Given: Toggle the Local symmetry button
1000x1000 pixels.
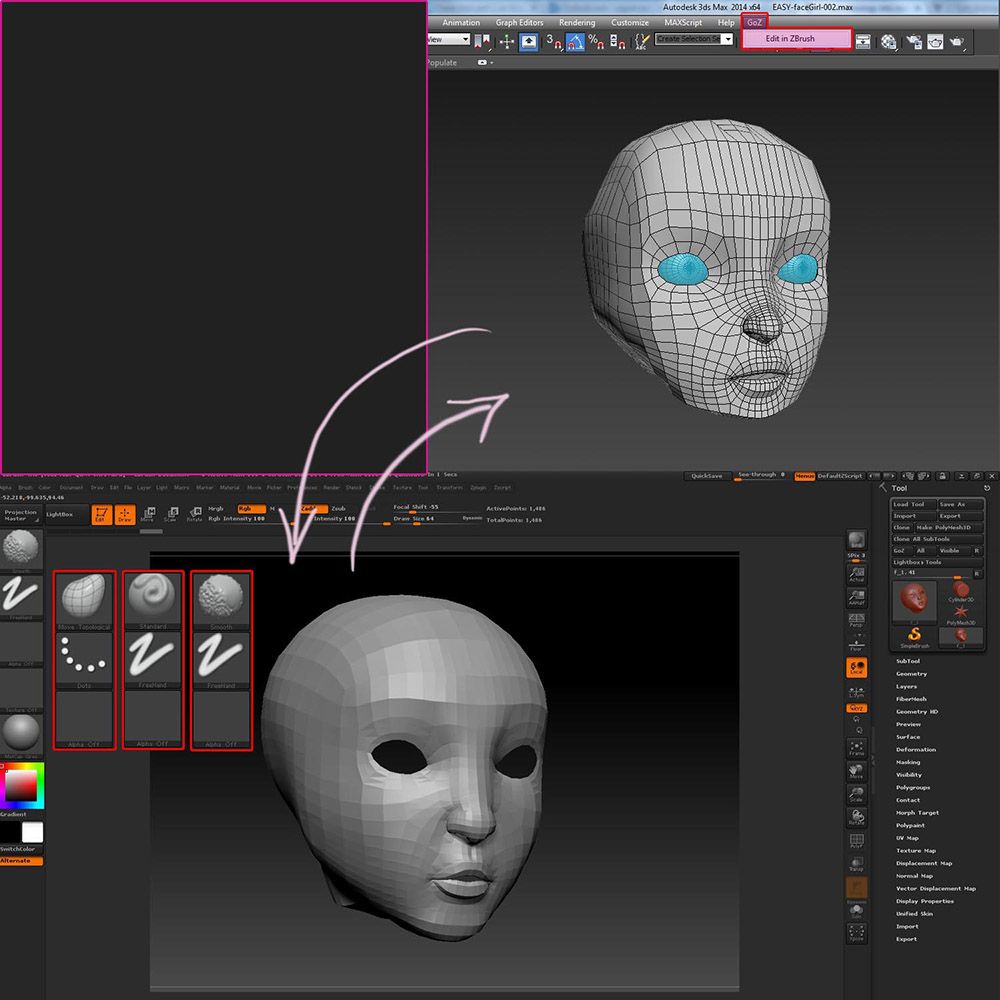Looking at the screenshot, I should pos(856,668).
